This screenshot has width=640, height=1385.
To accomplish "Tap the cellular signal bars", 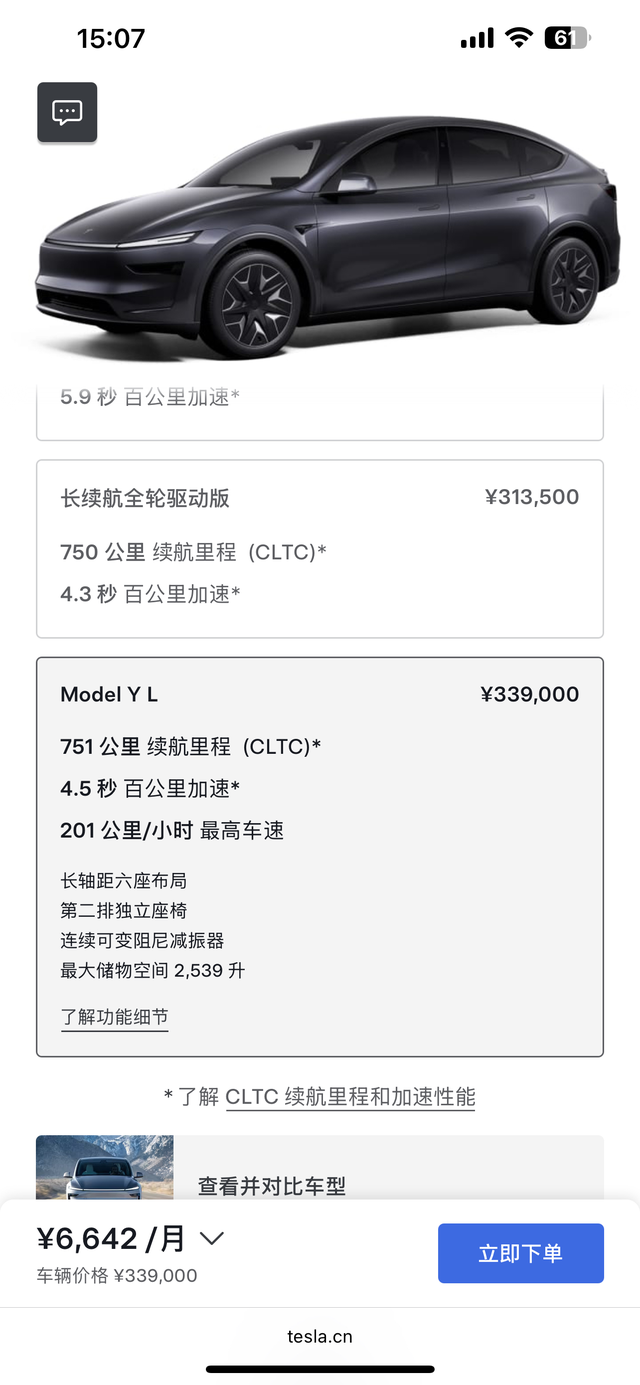I will 477,39.
